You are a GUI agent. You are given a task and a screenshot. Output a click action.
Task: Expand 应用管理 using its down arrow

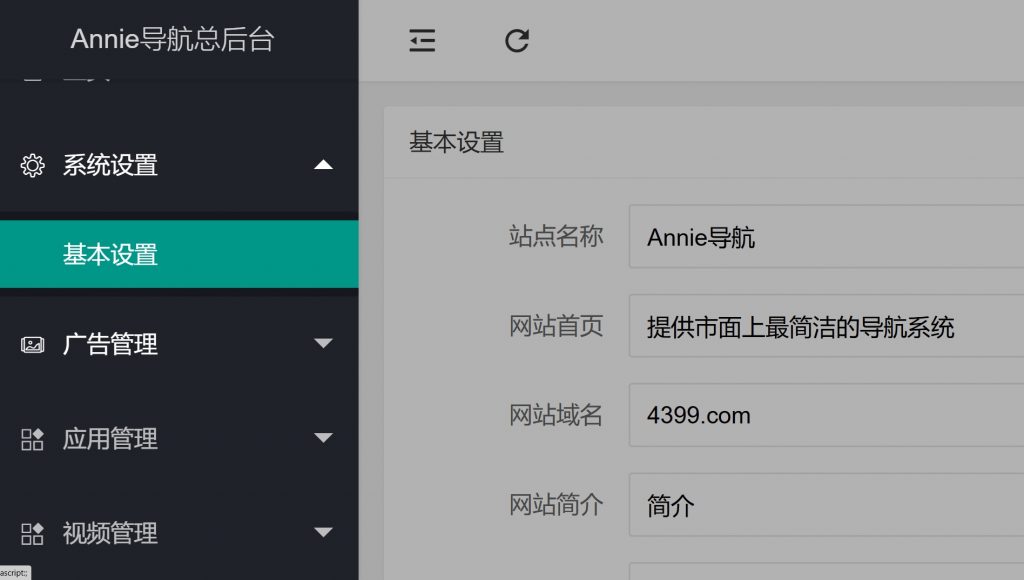(323, 438)
